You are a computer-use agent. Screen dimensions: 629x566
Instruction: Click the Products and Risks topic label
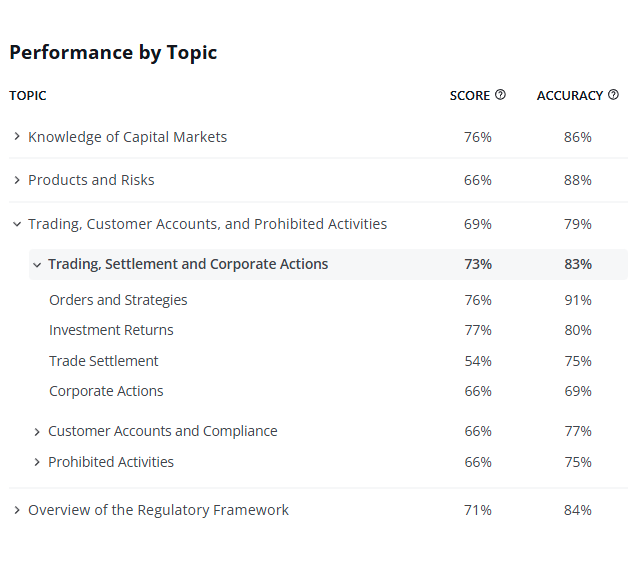(91, 180)
